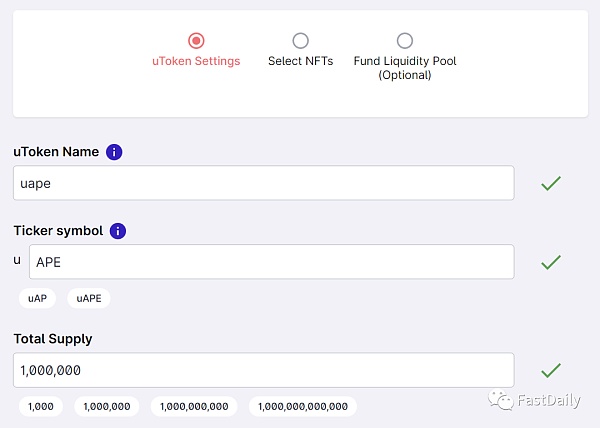Pick the 1,000,000,000,000 supply preset

pos(303,406)
